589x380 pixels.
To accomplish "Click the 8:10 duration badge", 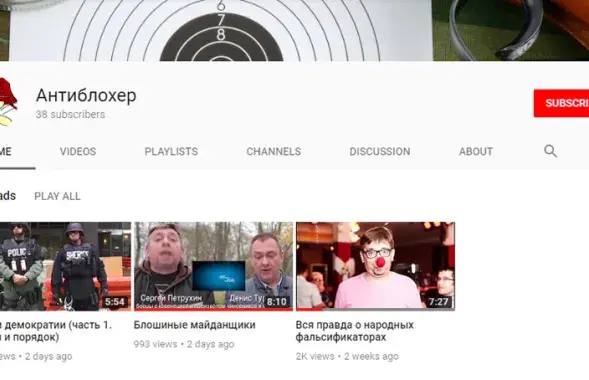I will [277, 302].
